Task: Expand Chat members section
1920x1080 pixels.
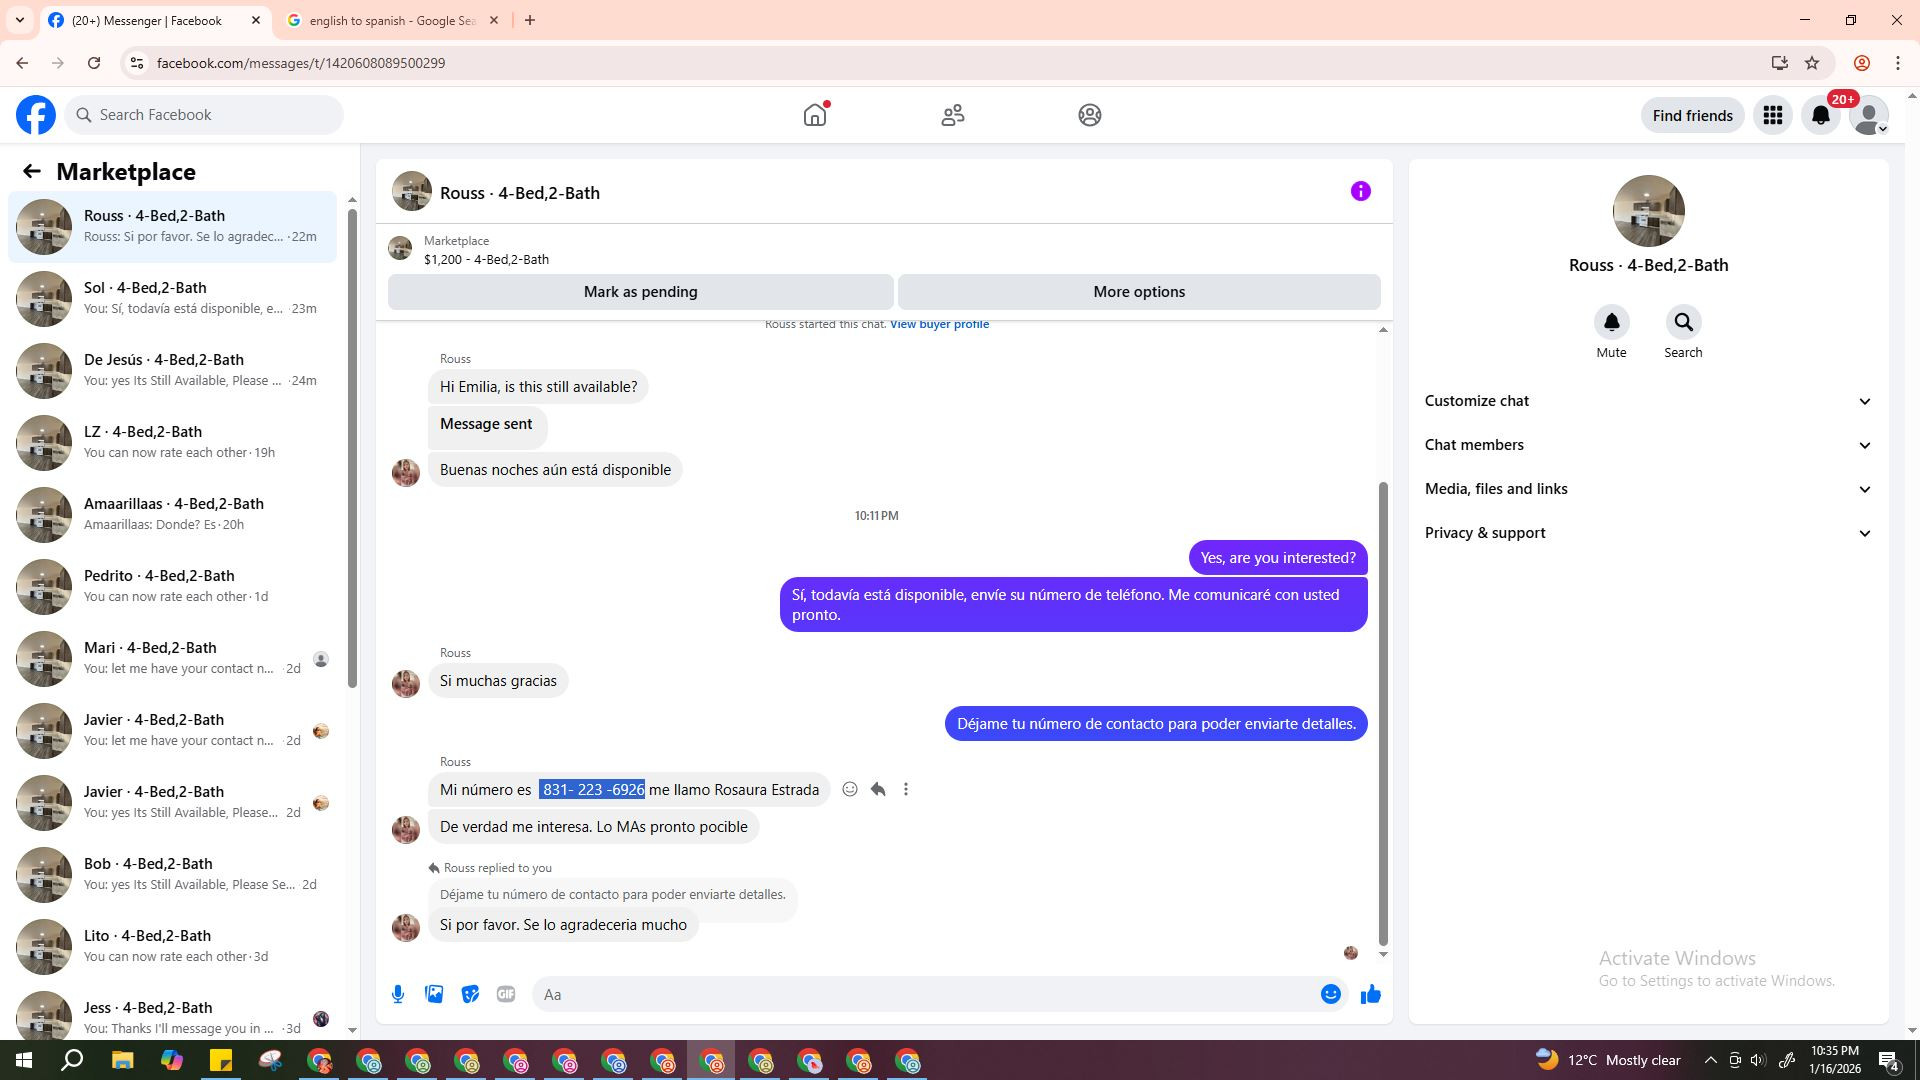Action: [x=1648, y=445]
